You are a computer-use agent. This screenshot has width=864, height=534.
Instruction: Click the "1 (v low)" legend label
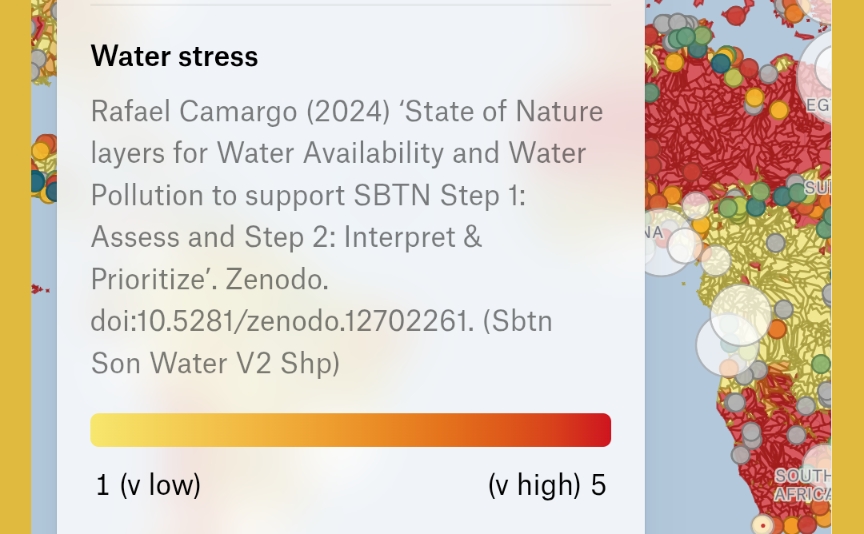point(148,486)
